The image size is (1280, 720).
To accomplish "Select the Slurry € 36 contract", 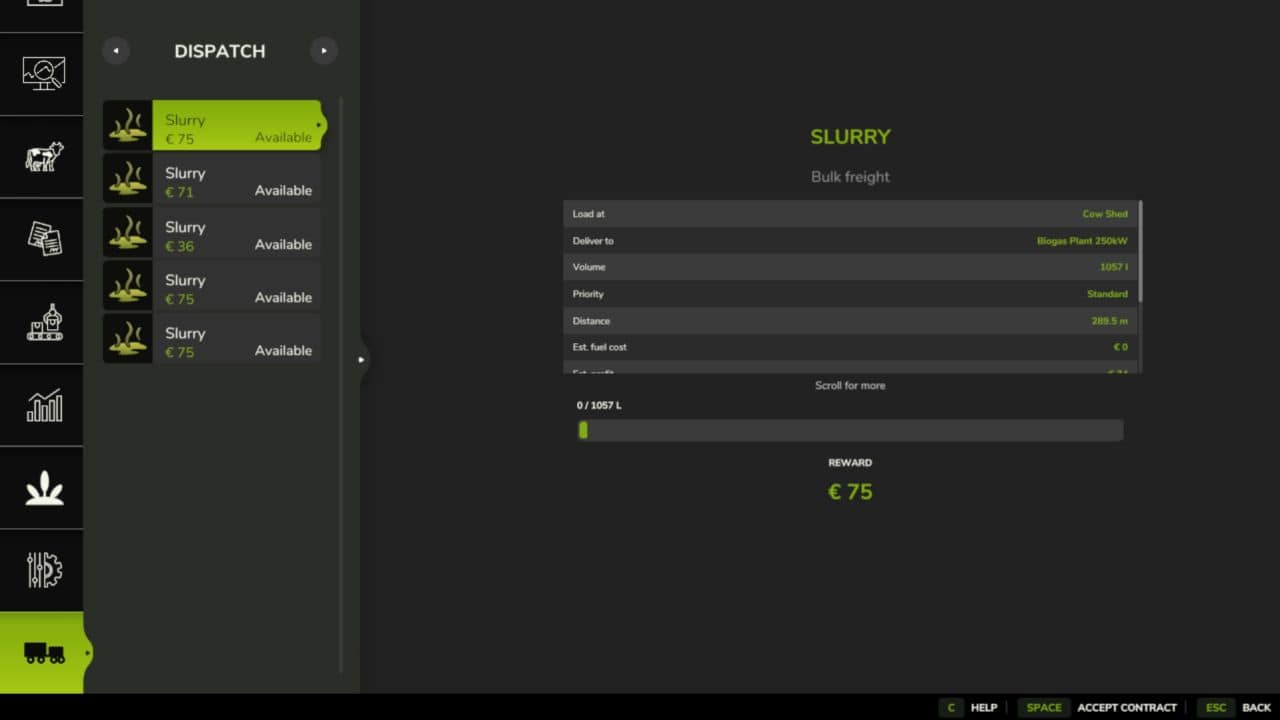I will (x=212, y=232).
